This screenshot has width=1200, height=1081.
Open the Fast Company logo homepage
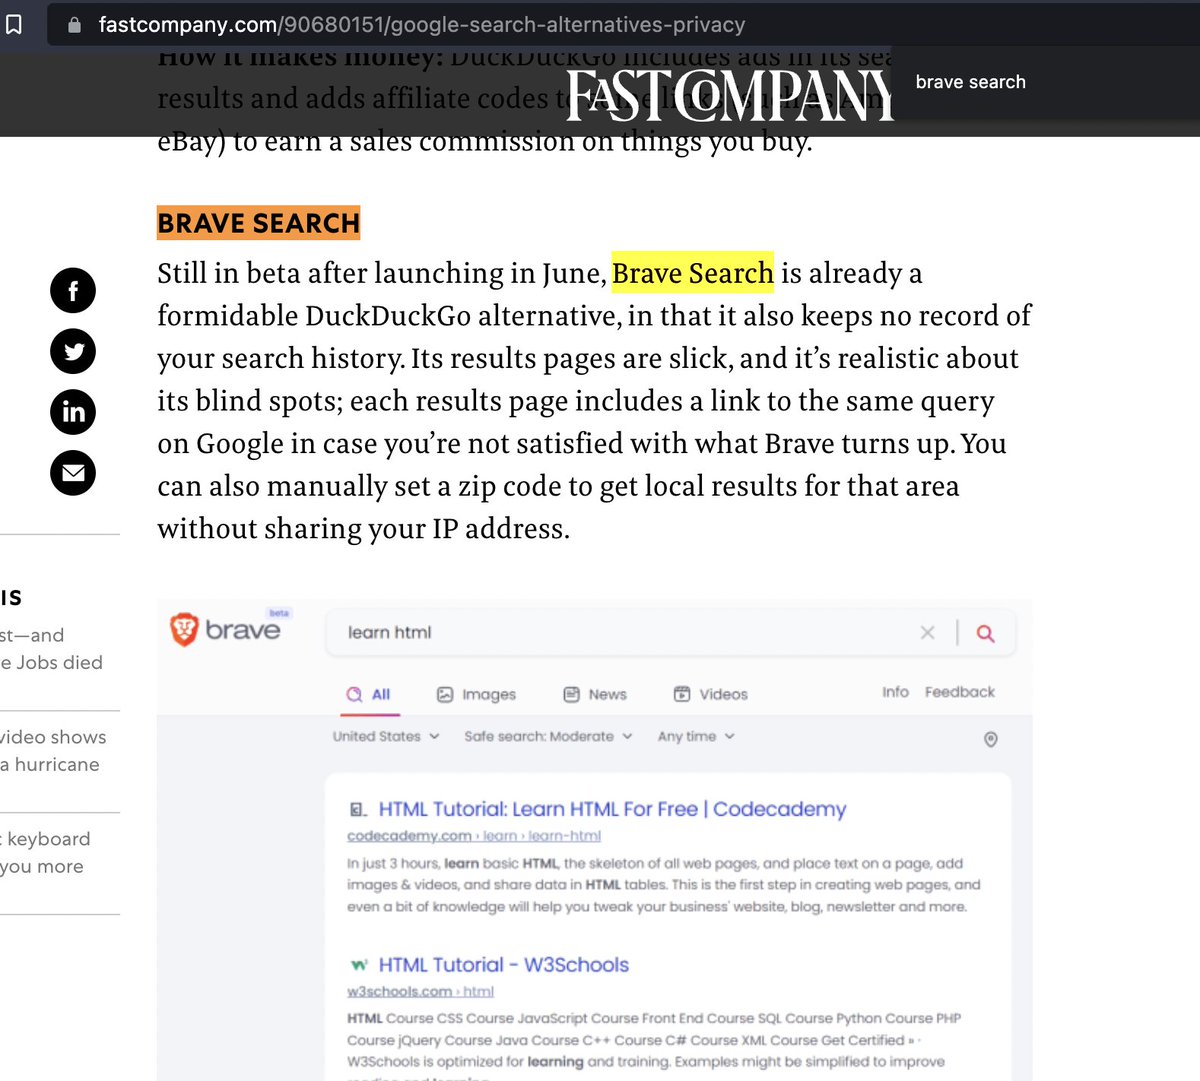point(730,95)
